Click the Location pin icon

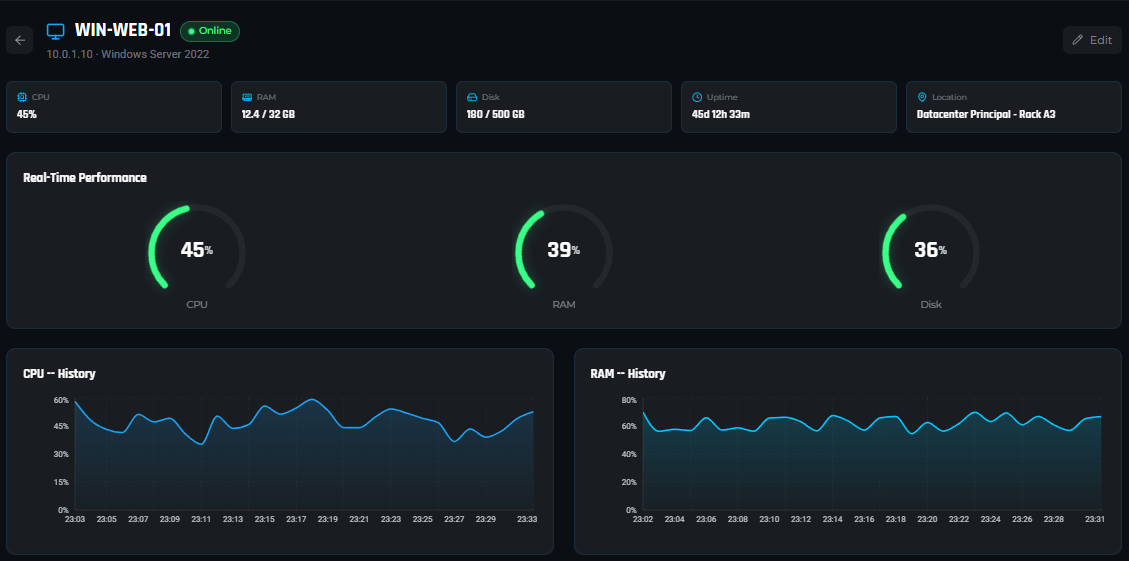point(922,97)
